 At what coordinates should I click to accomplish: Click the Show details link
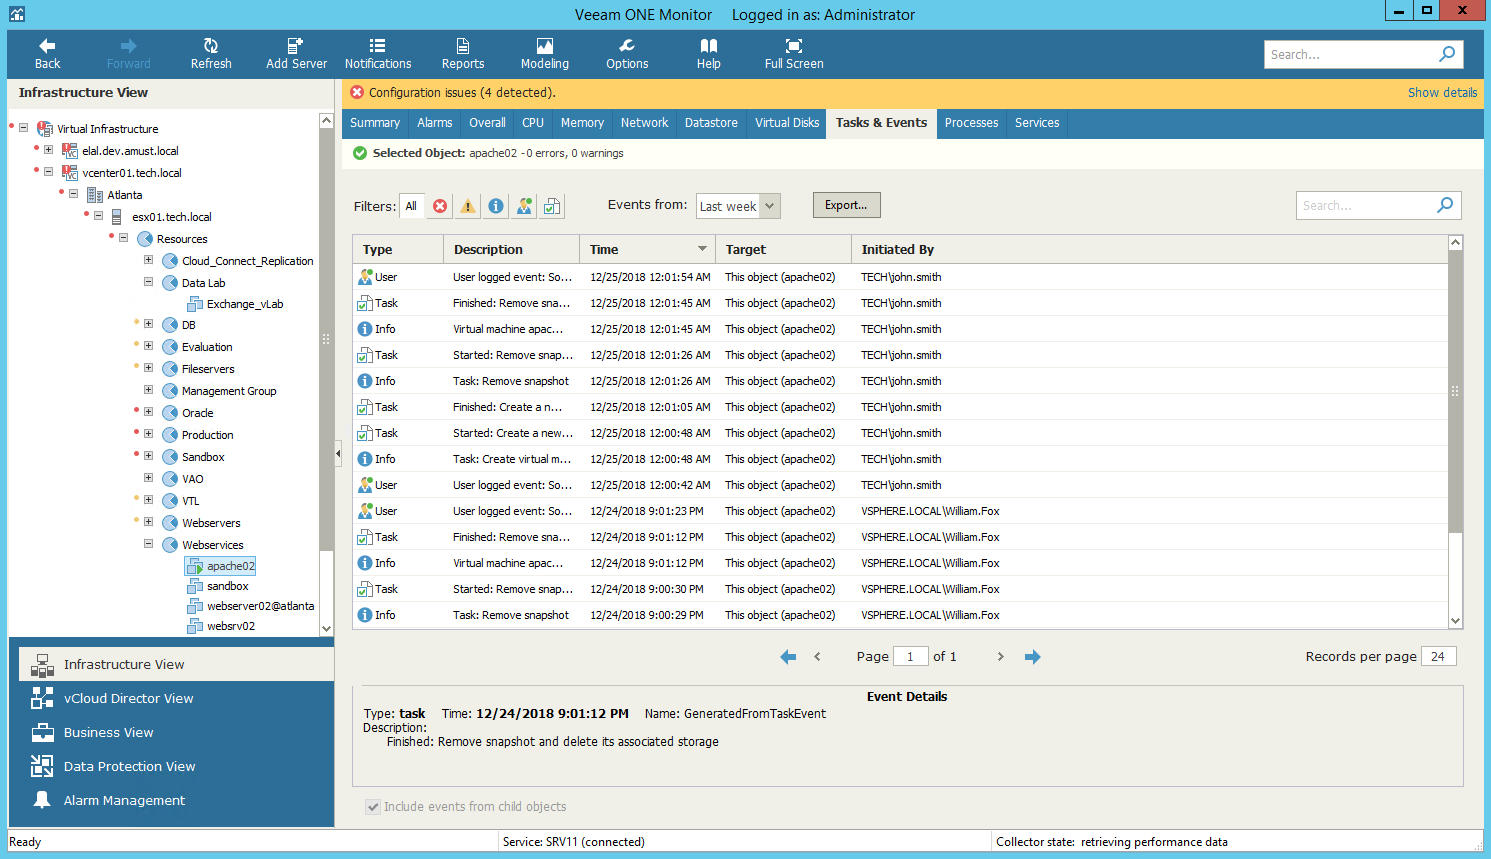point(1442,92)
